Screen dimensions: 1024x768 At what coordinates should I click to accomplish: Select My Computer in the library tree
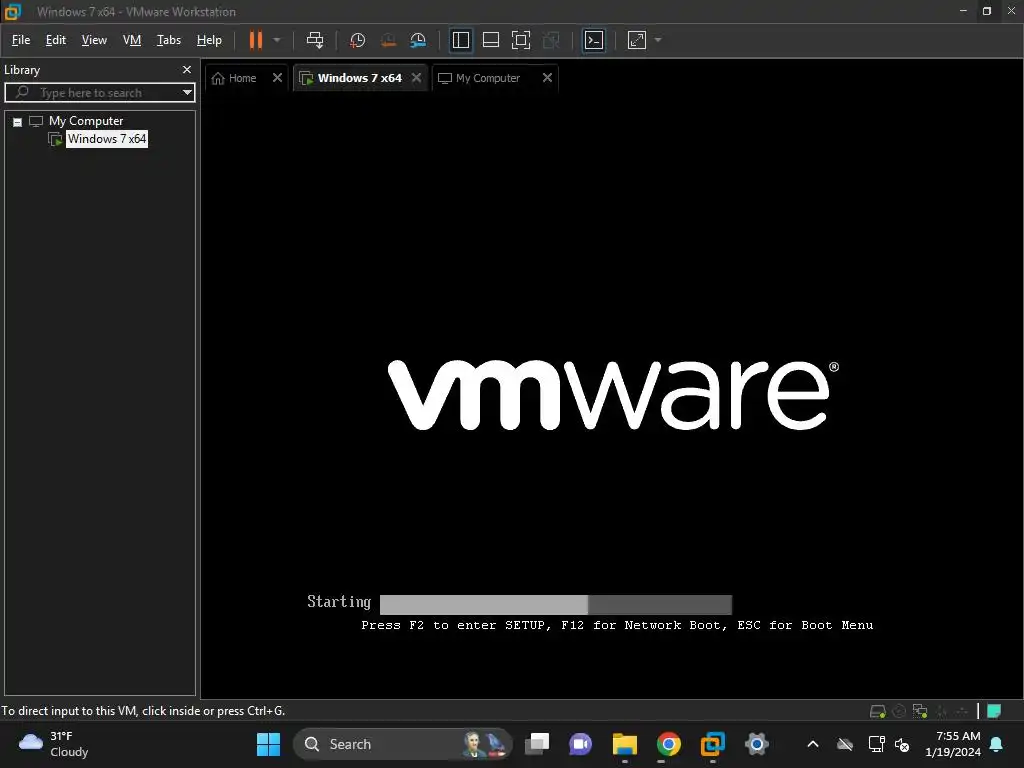tap(86, 121)
